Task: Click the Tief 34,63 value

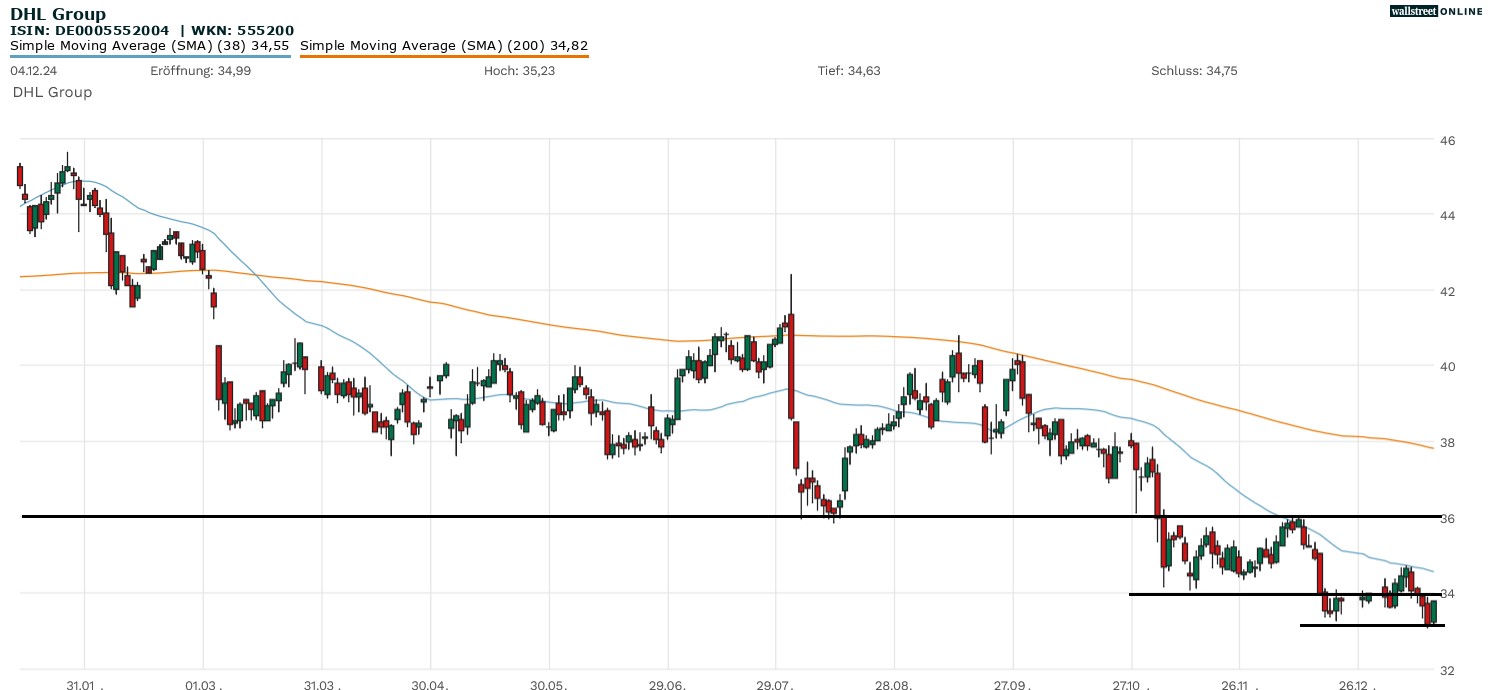Action: coord(849,71)
